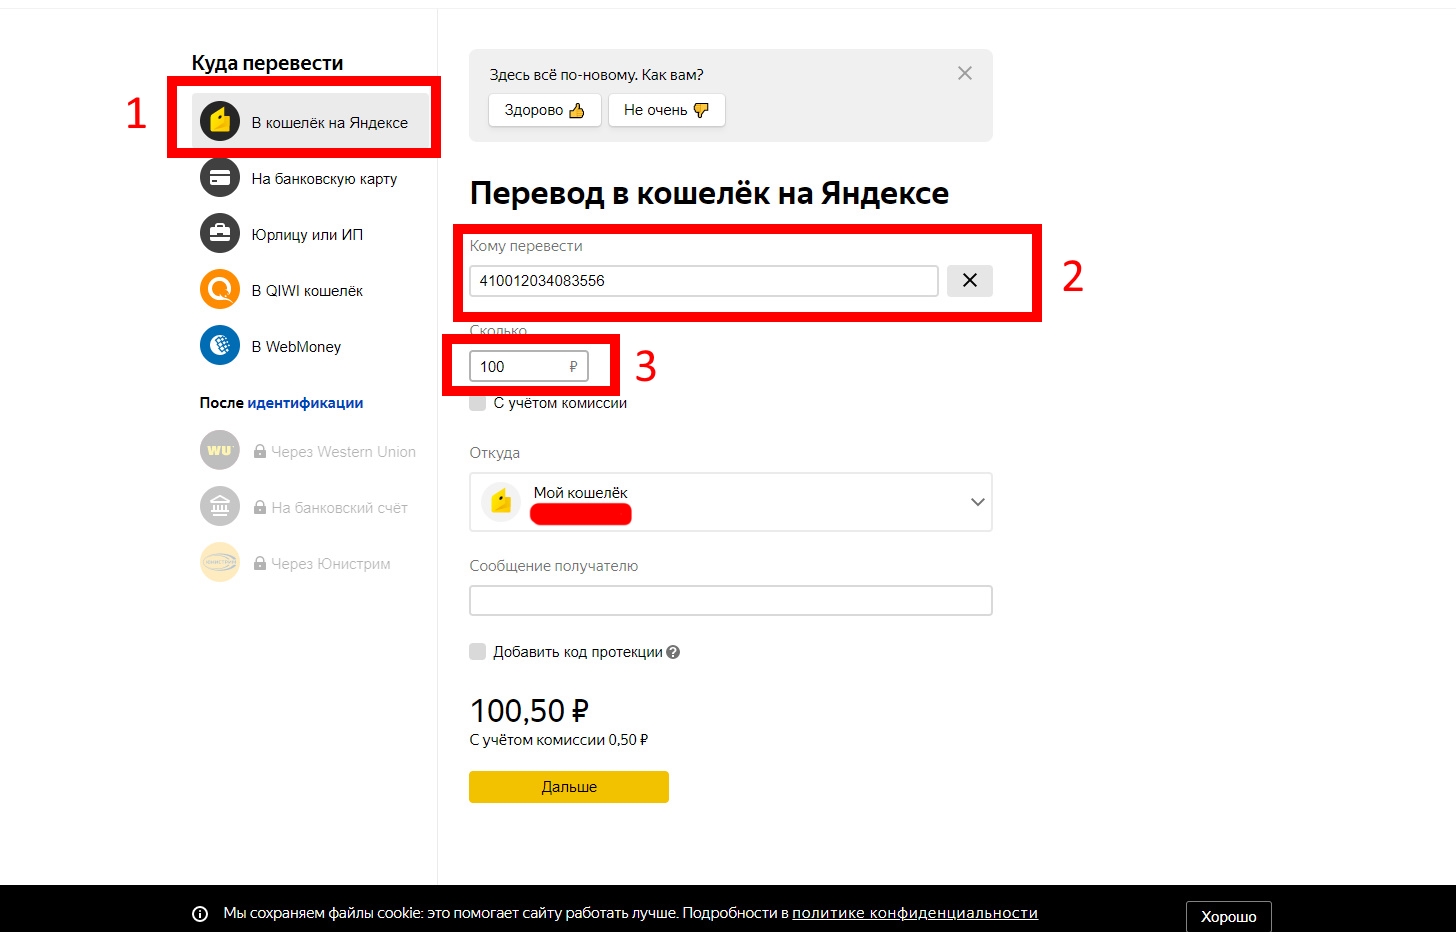This screenshot has height=932, width=1456.
Task: Clear the recipient wallet number field
Action: pos(969,281)
